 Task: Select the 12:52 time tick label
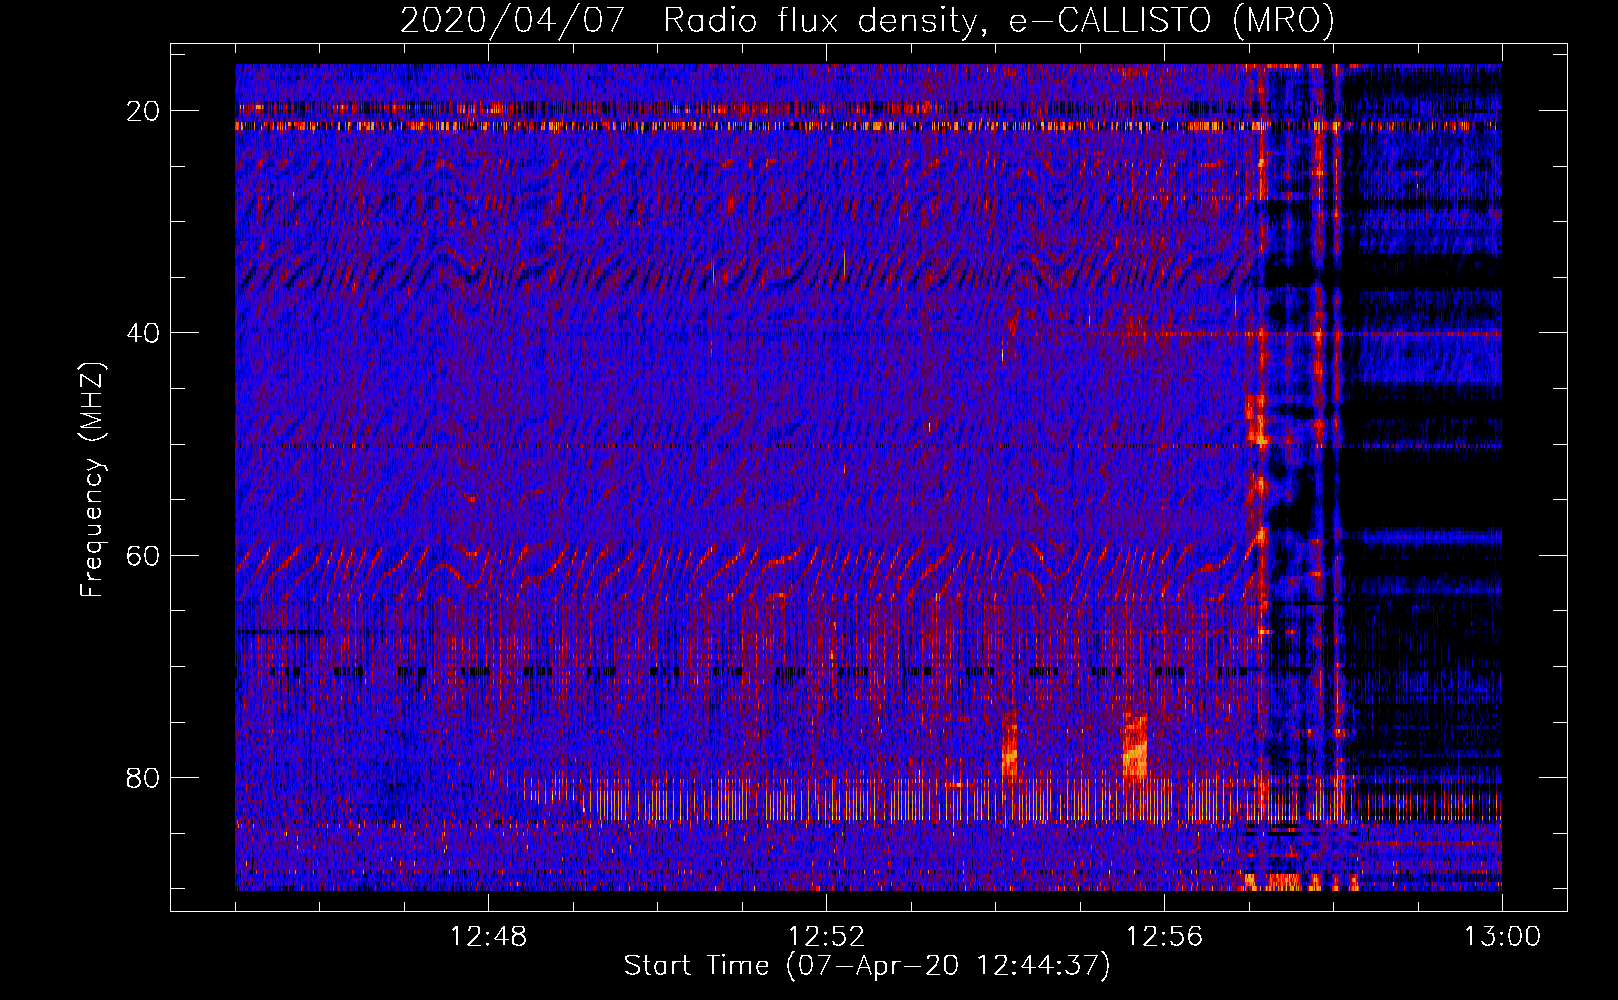click(826, 937)
